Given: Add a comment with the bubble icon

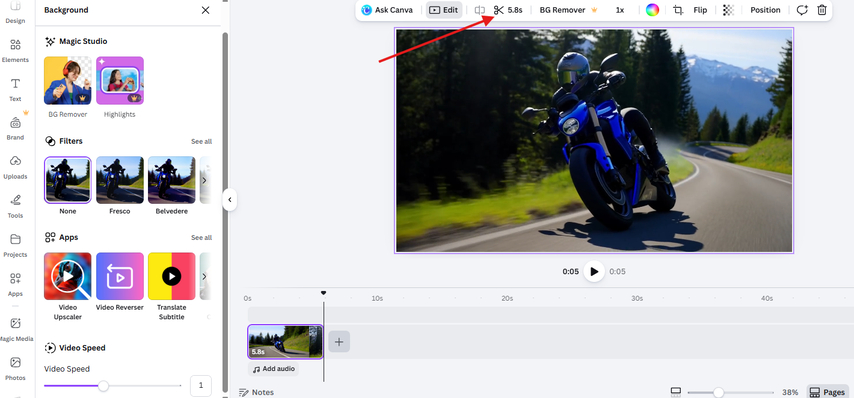Looking at the screenshot, I should [x=802, y=10].
